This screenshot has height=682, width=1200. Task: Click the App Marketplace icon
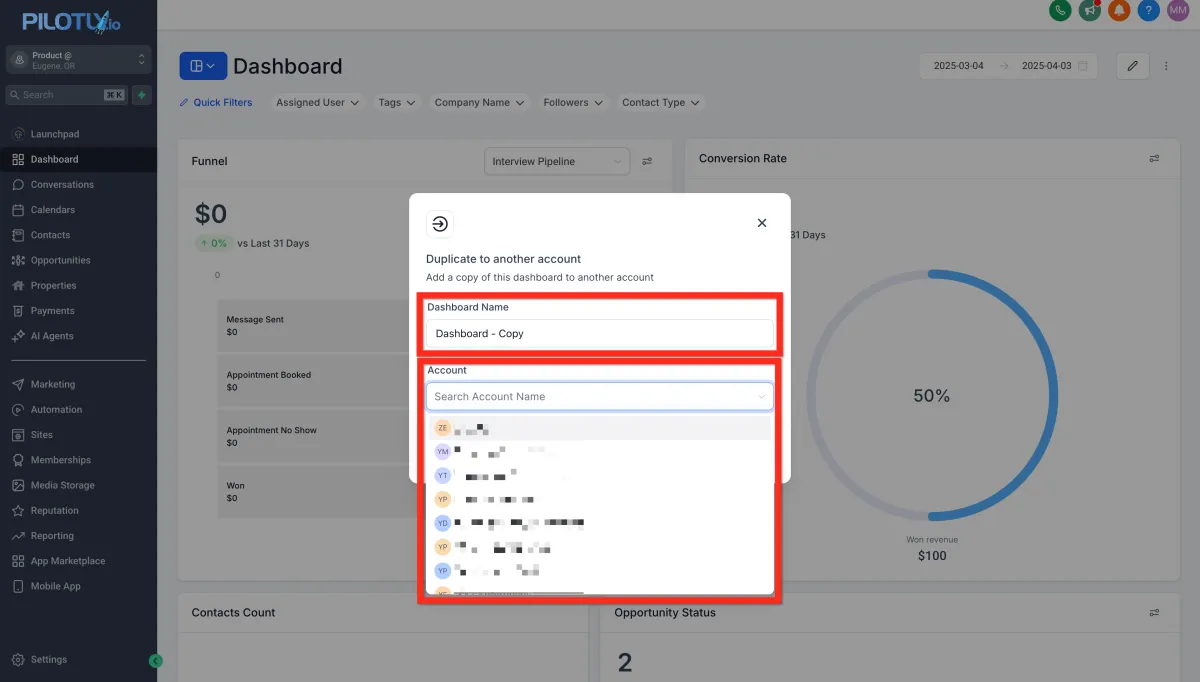[x=19, y=561]
